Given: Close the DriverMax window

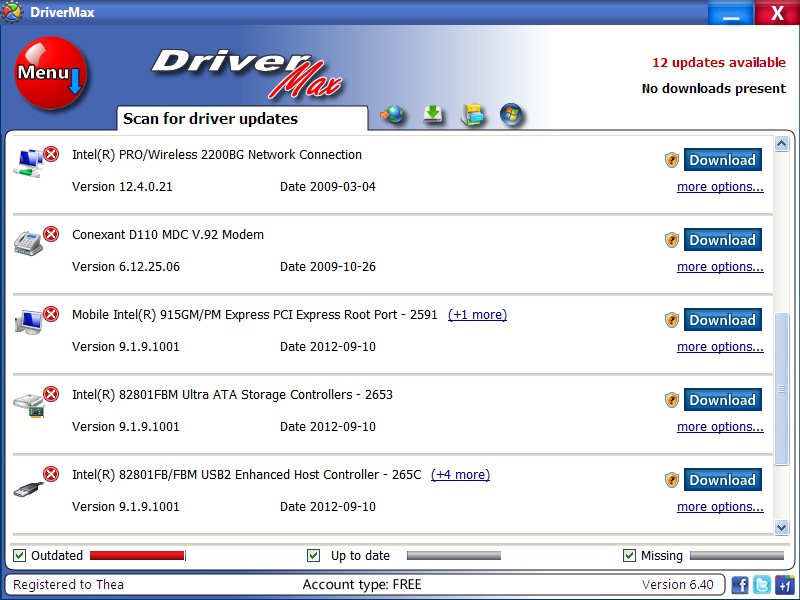Looking at the screenshot, I should [777, 12].
